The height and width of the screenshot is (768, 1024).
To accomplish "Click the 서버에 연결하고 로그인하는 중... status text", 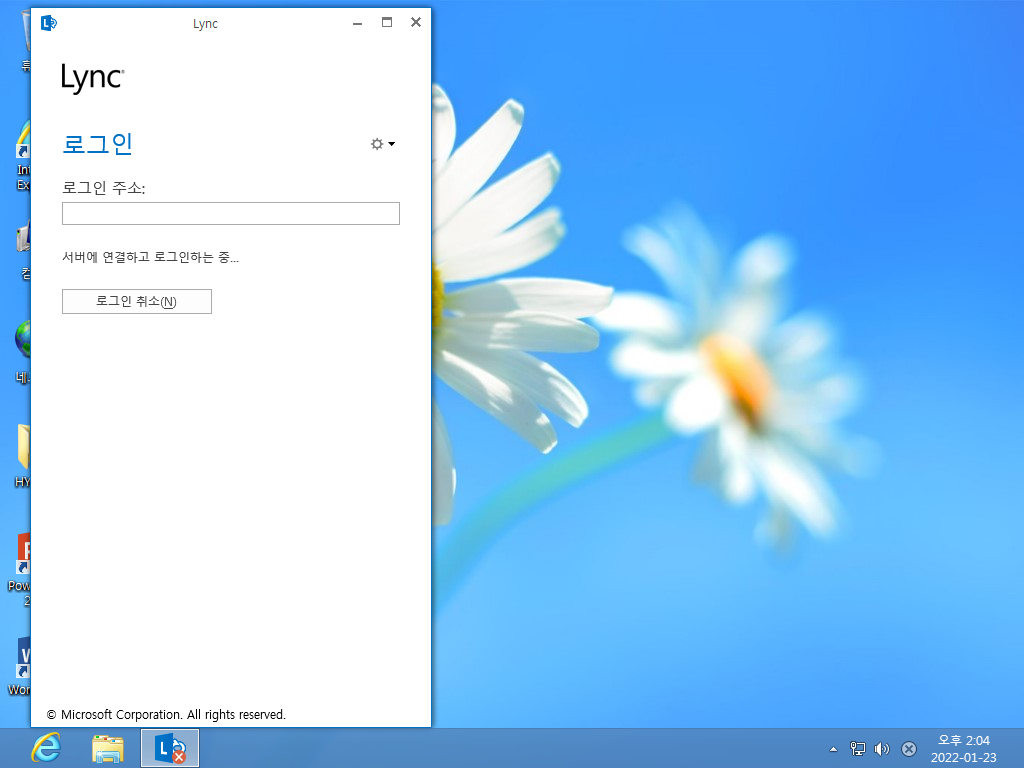I will pyautogui.click(x=150, y=257).
